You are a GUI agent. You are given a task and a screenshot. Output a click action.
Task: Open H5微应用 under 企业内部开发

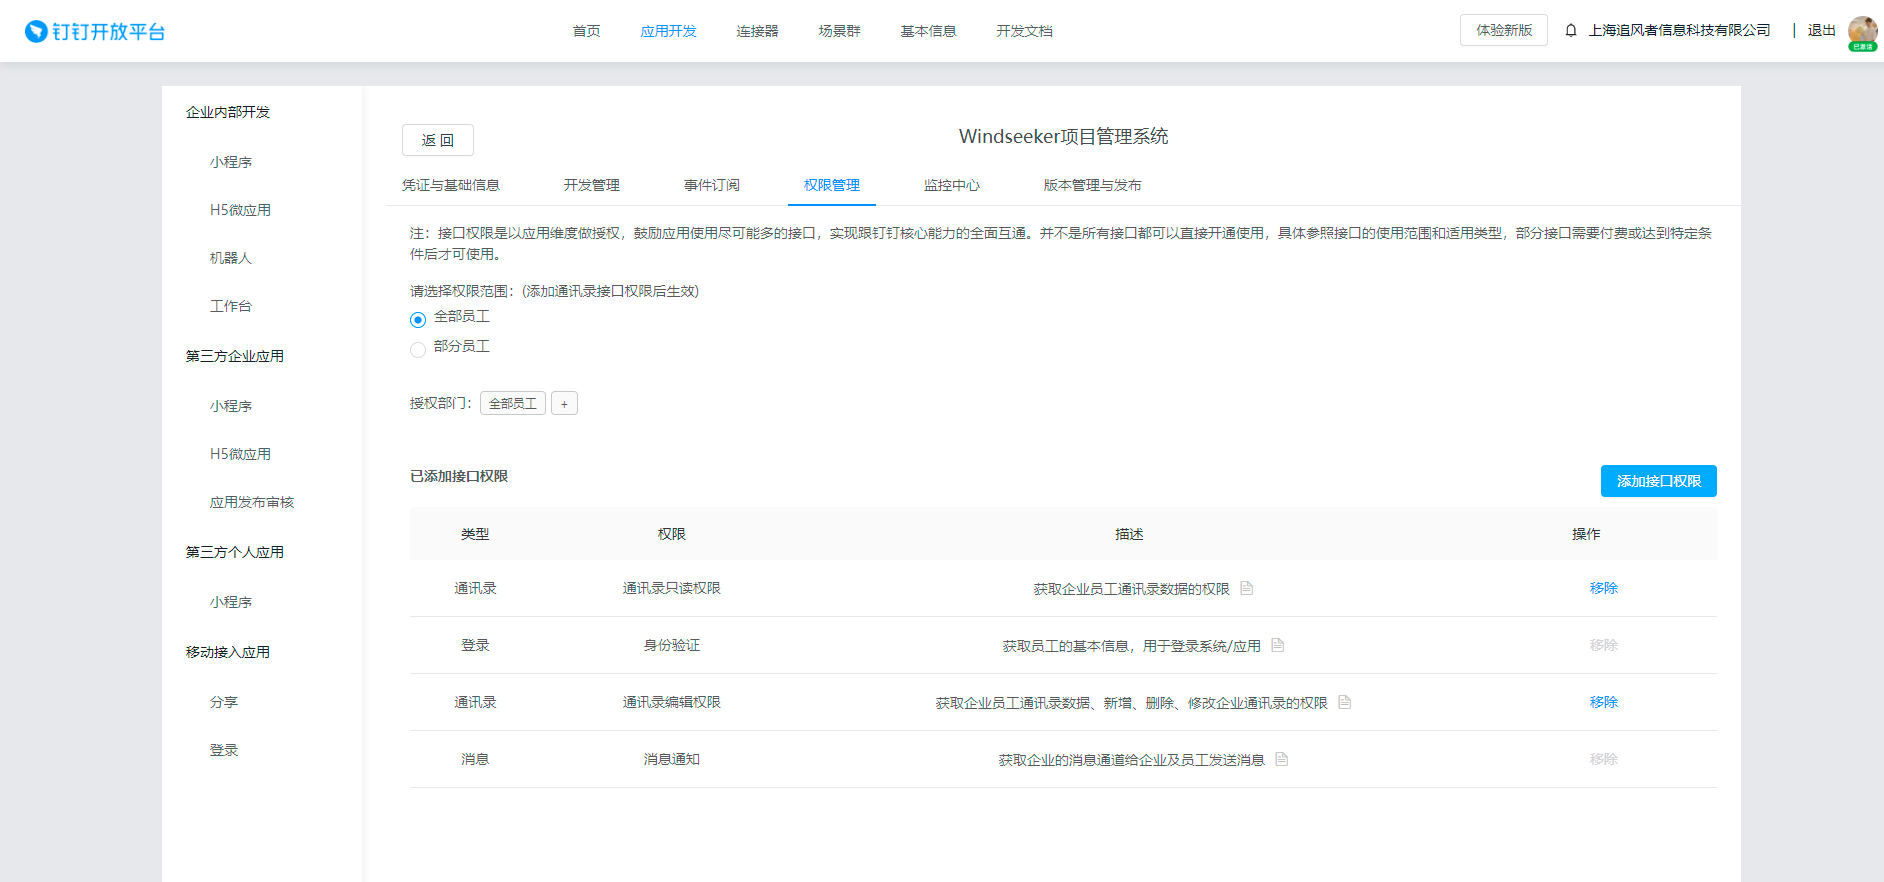click(240, 210)
